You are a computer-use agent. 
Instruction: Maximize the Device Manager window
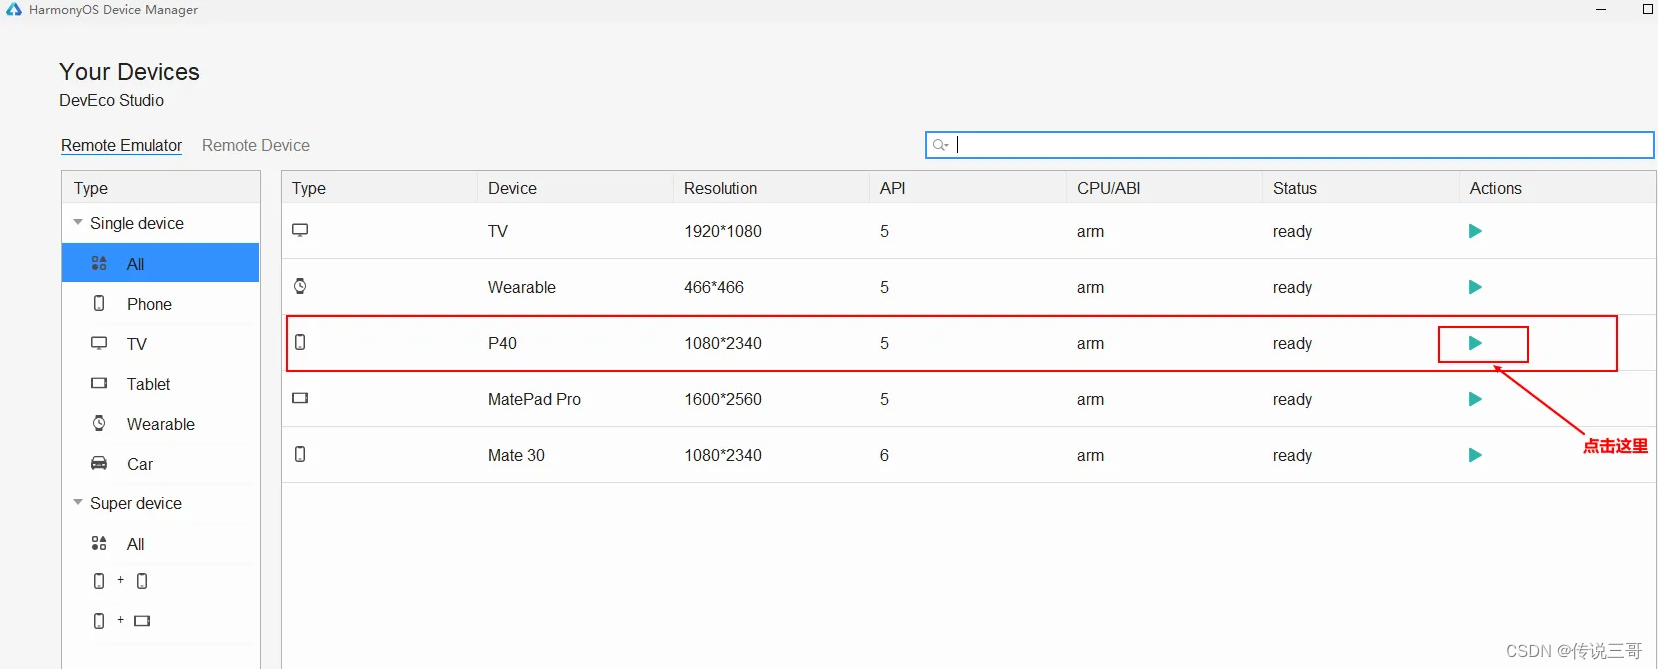[x=1648, y=9]
